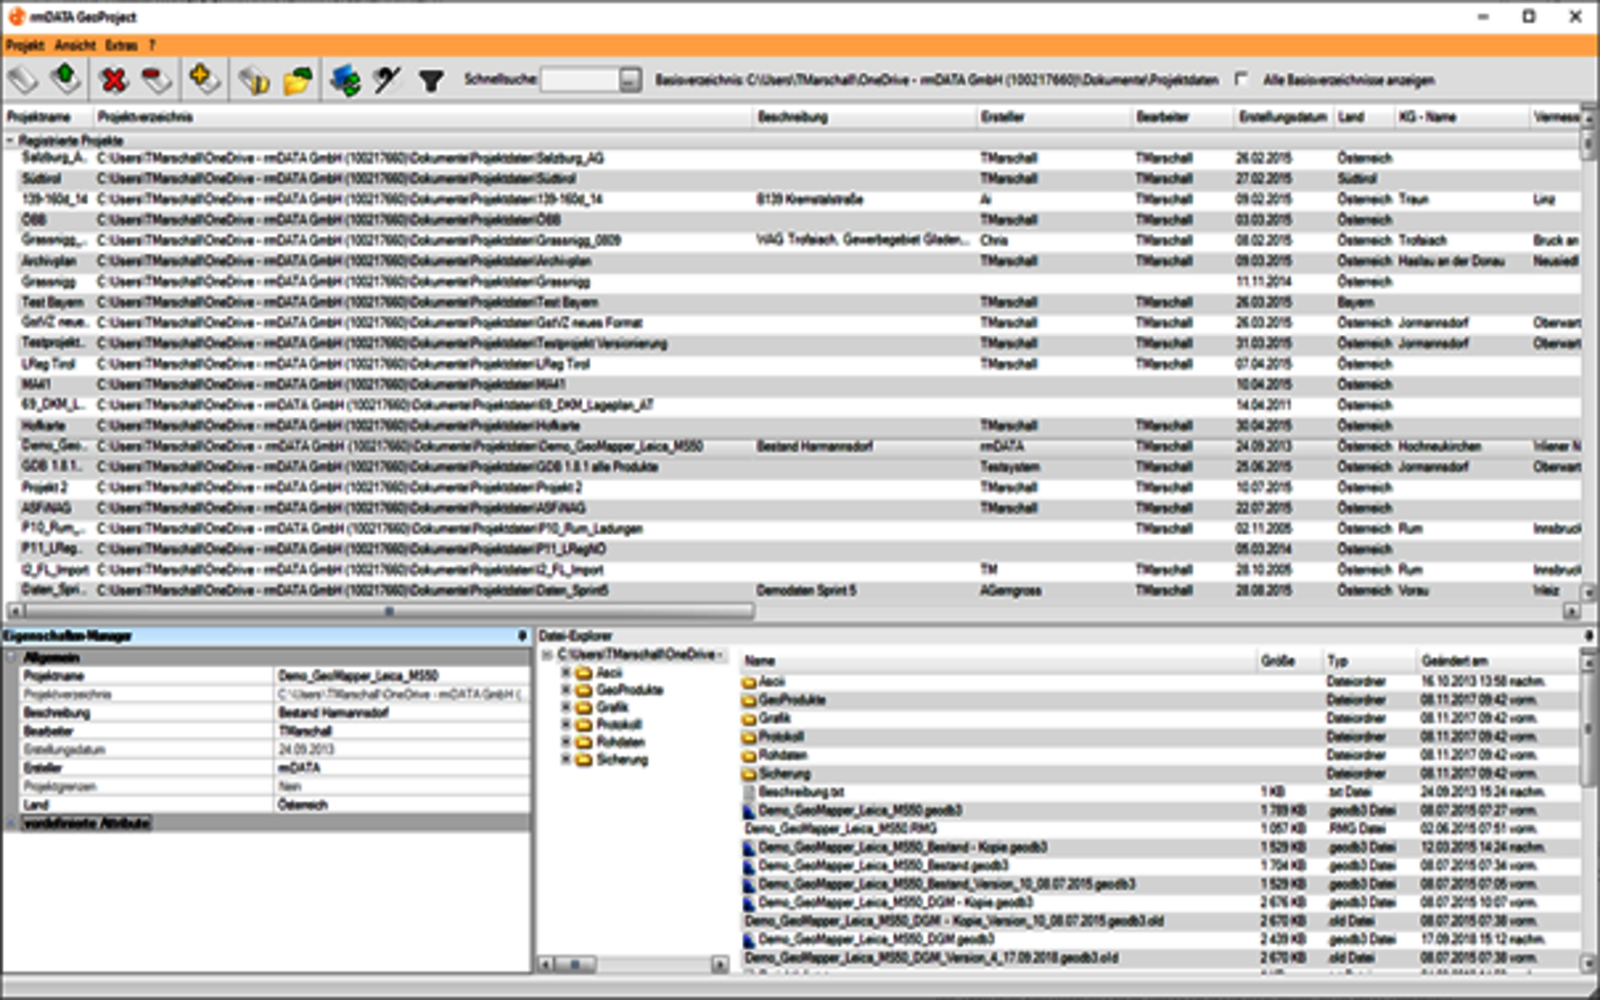Expand the Rohdaten tree node
Image resolution: width=1600 pixels, height=1000 pixels.
point(566,742)
